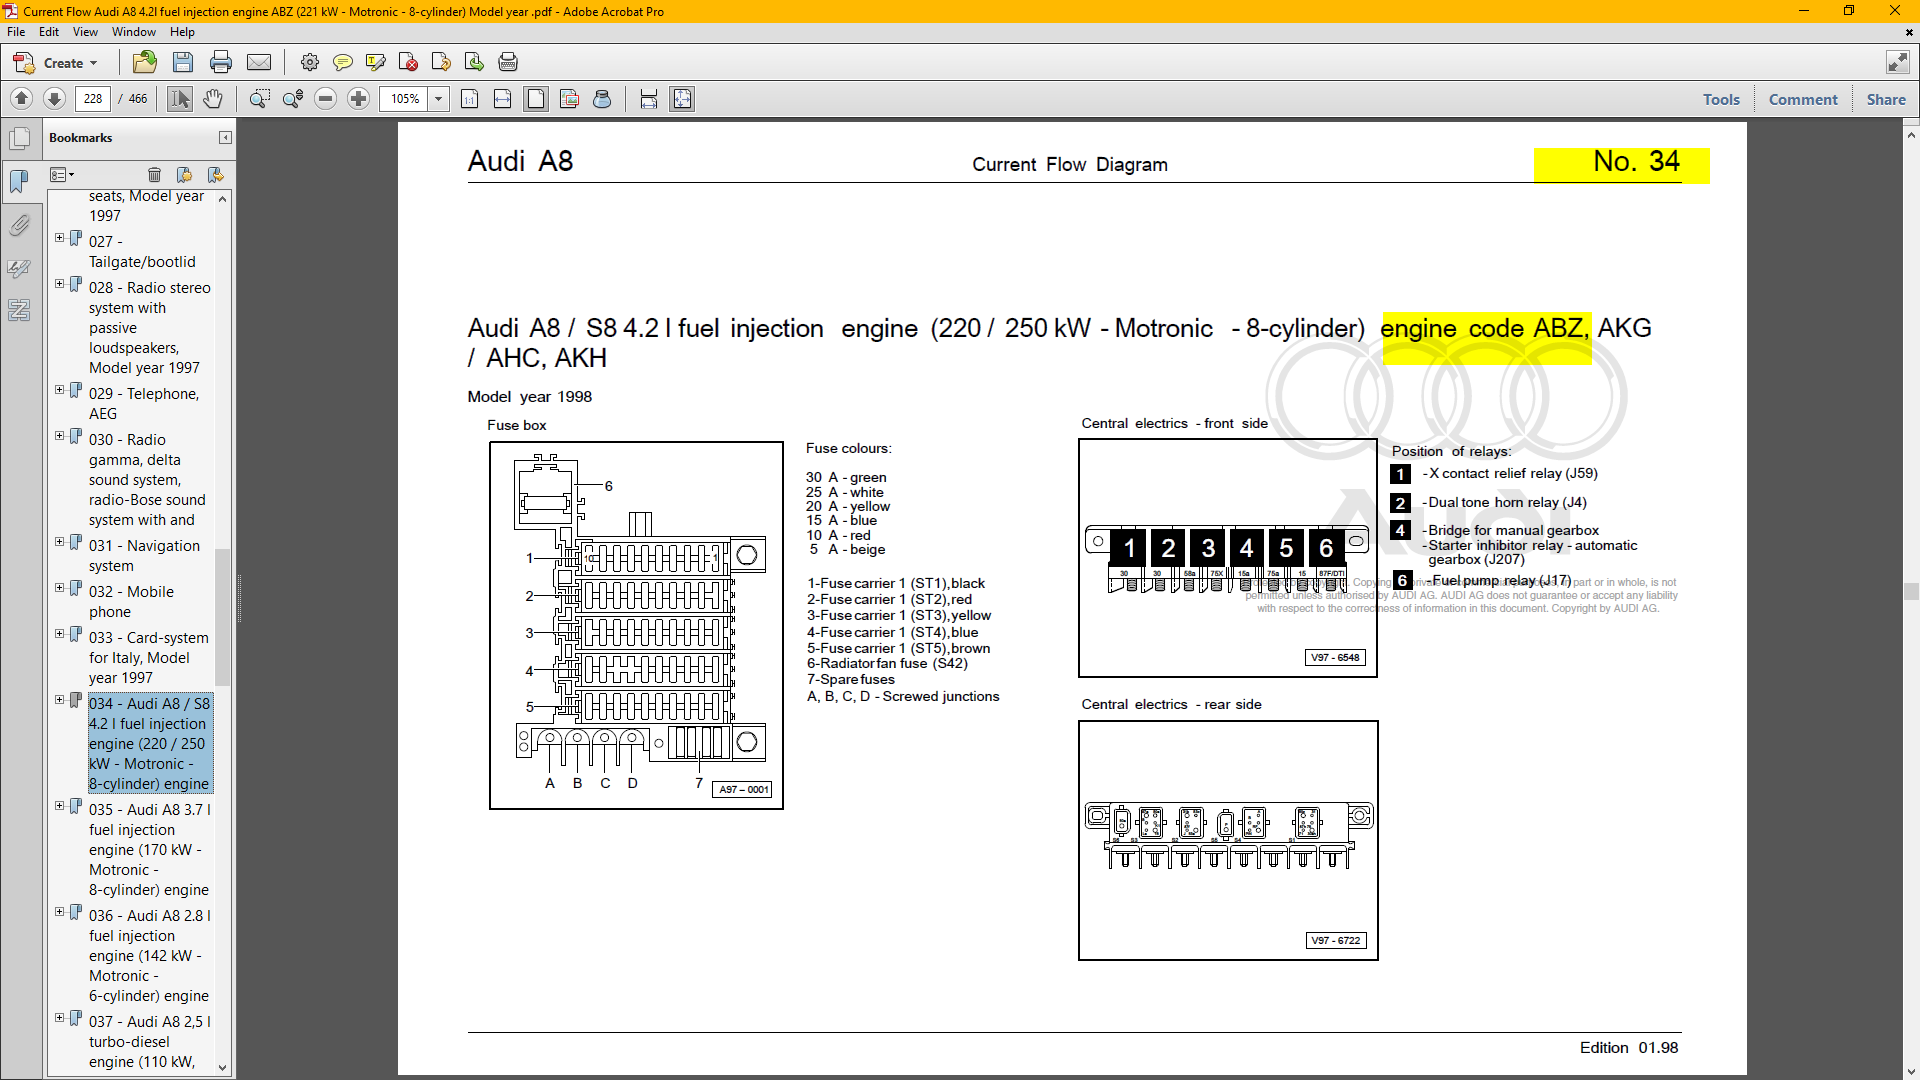The width and height of the screenshot is (1920, 1080).
Task: Open the zoom percentage dropdown arrow
Action: pos(438,99)
